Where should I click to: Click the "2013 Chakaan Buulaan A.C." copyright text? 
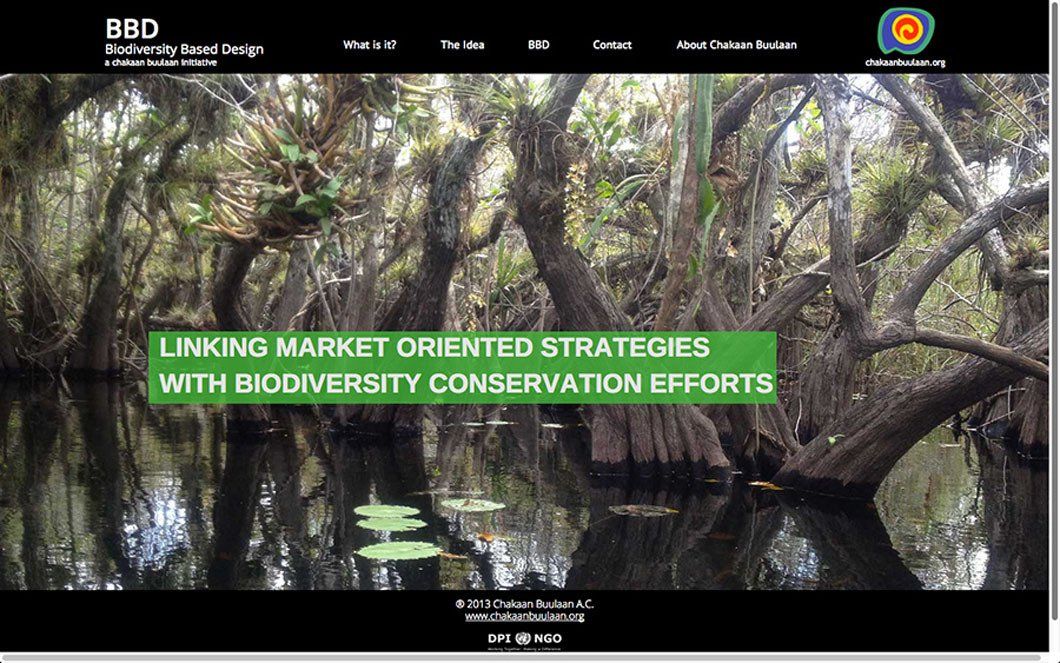(x=524, y=603)
